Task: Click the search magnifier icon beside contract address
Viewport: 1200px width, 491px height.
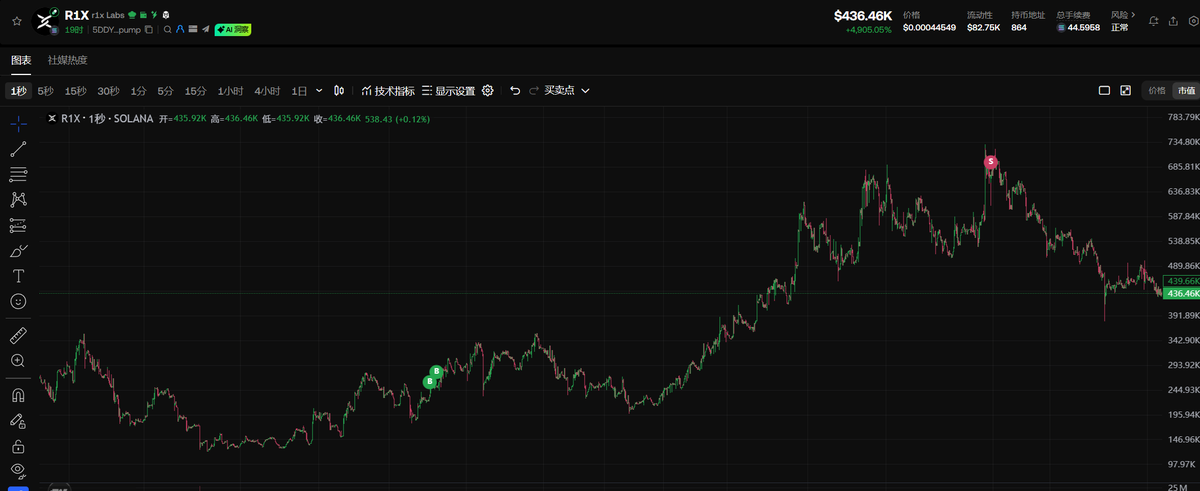Action: coord(168,30)
